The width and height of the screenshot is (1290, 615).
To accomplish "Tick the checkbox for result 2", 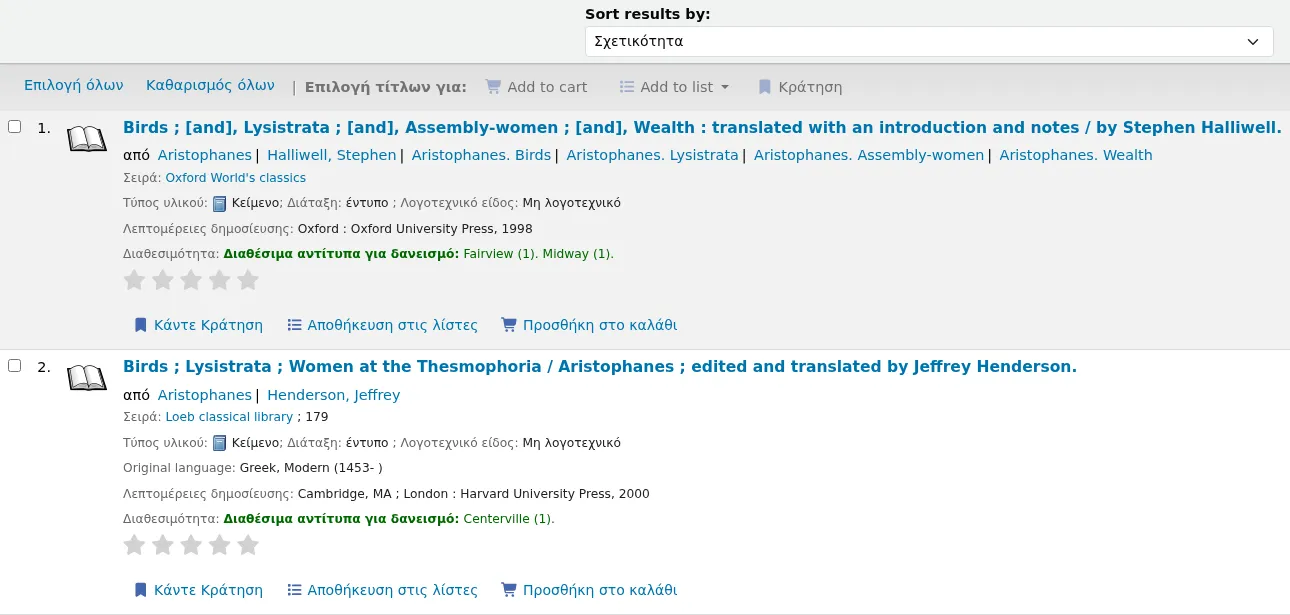I will (x=15, y=365).
